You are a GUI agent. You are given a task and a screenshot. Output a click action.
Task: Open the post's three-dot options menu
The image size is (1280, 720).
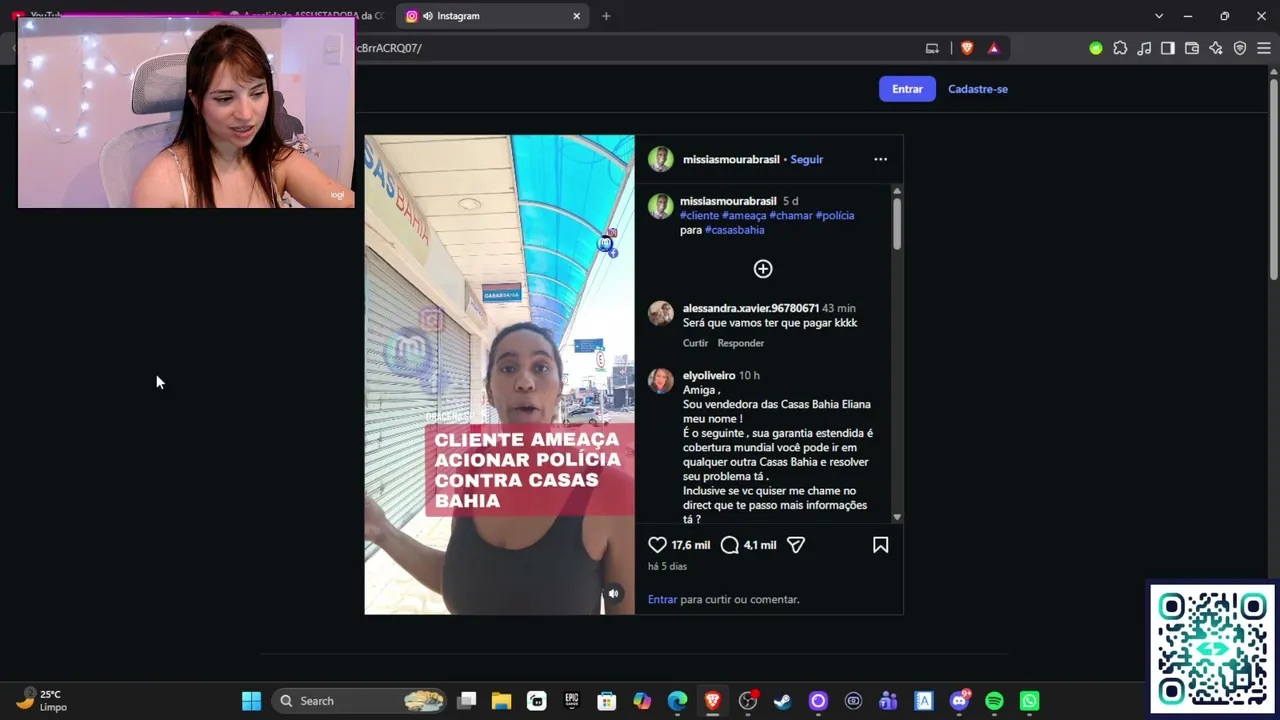coord(880,159)
